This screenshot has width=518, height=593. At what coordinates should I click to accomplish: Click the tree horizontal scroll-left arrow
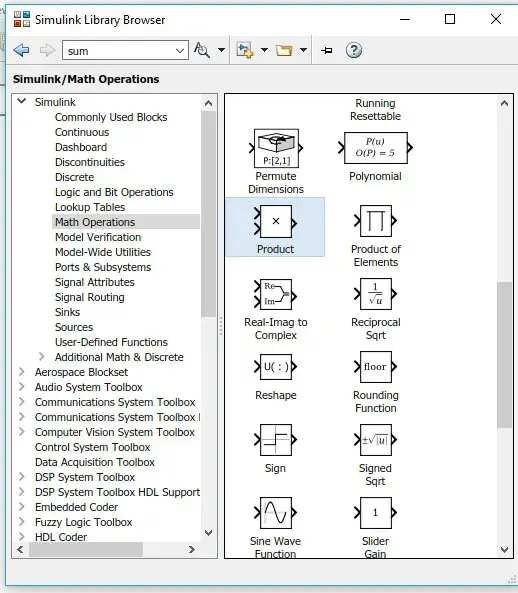(20, 549)
